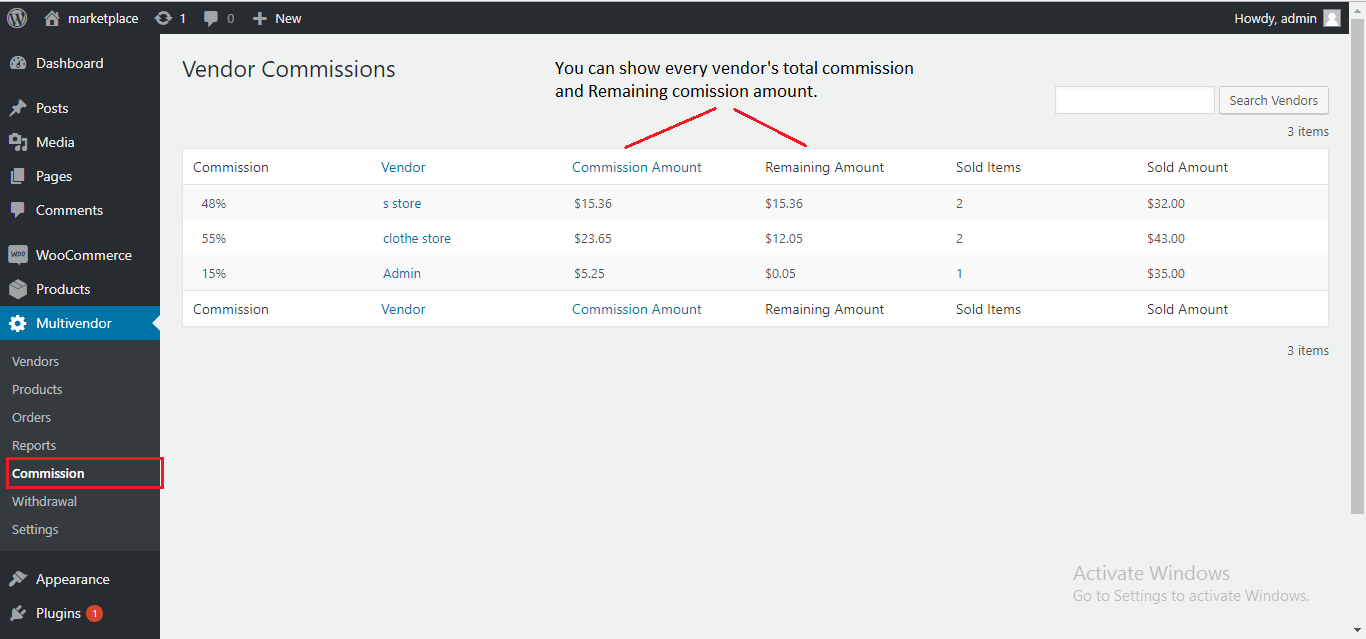Open the Dashboard gauge icon
The image size is (1366, 639).
point(18,63)
